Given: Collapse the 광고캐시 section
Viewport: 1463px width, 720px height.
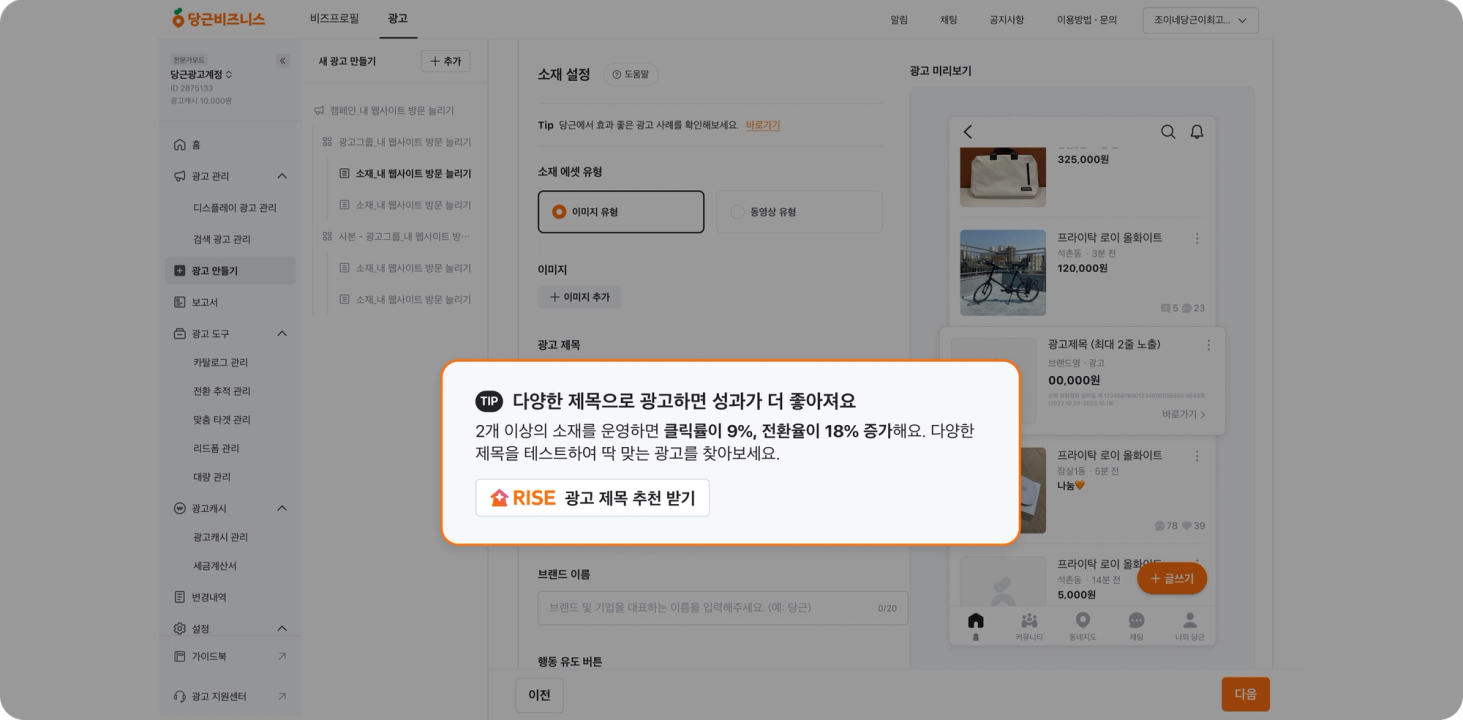Looking at the screenshot, I should 282,508.
